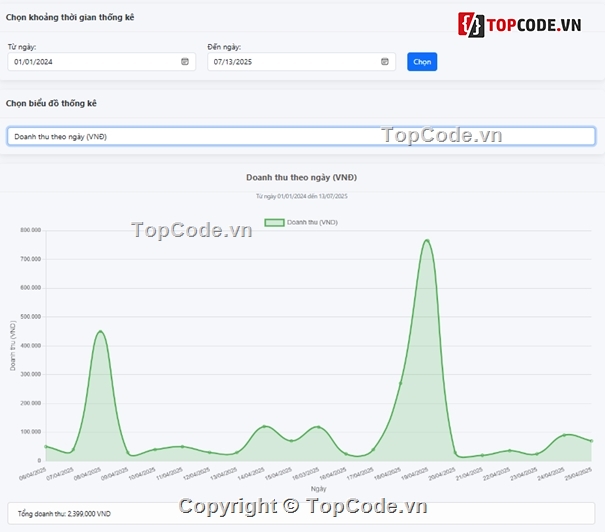Screen dimensions: 605x532
Task: Expand the chart type dropdown
Action: pyautogui.click(x=301, y=136)
